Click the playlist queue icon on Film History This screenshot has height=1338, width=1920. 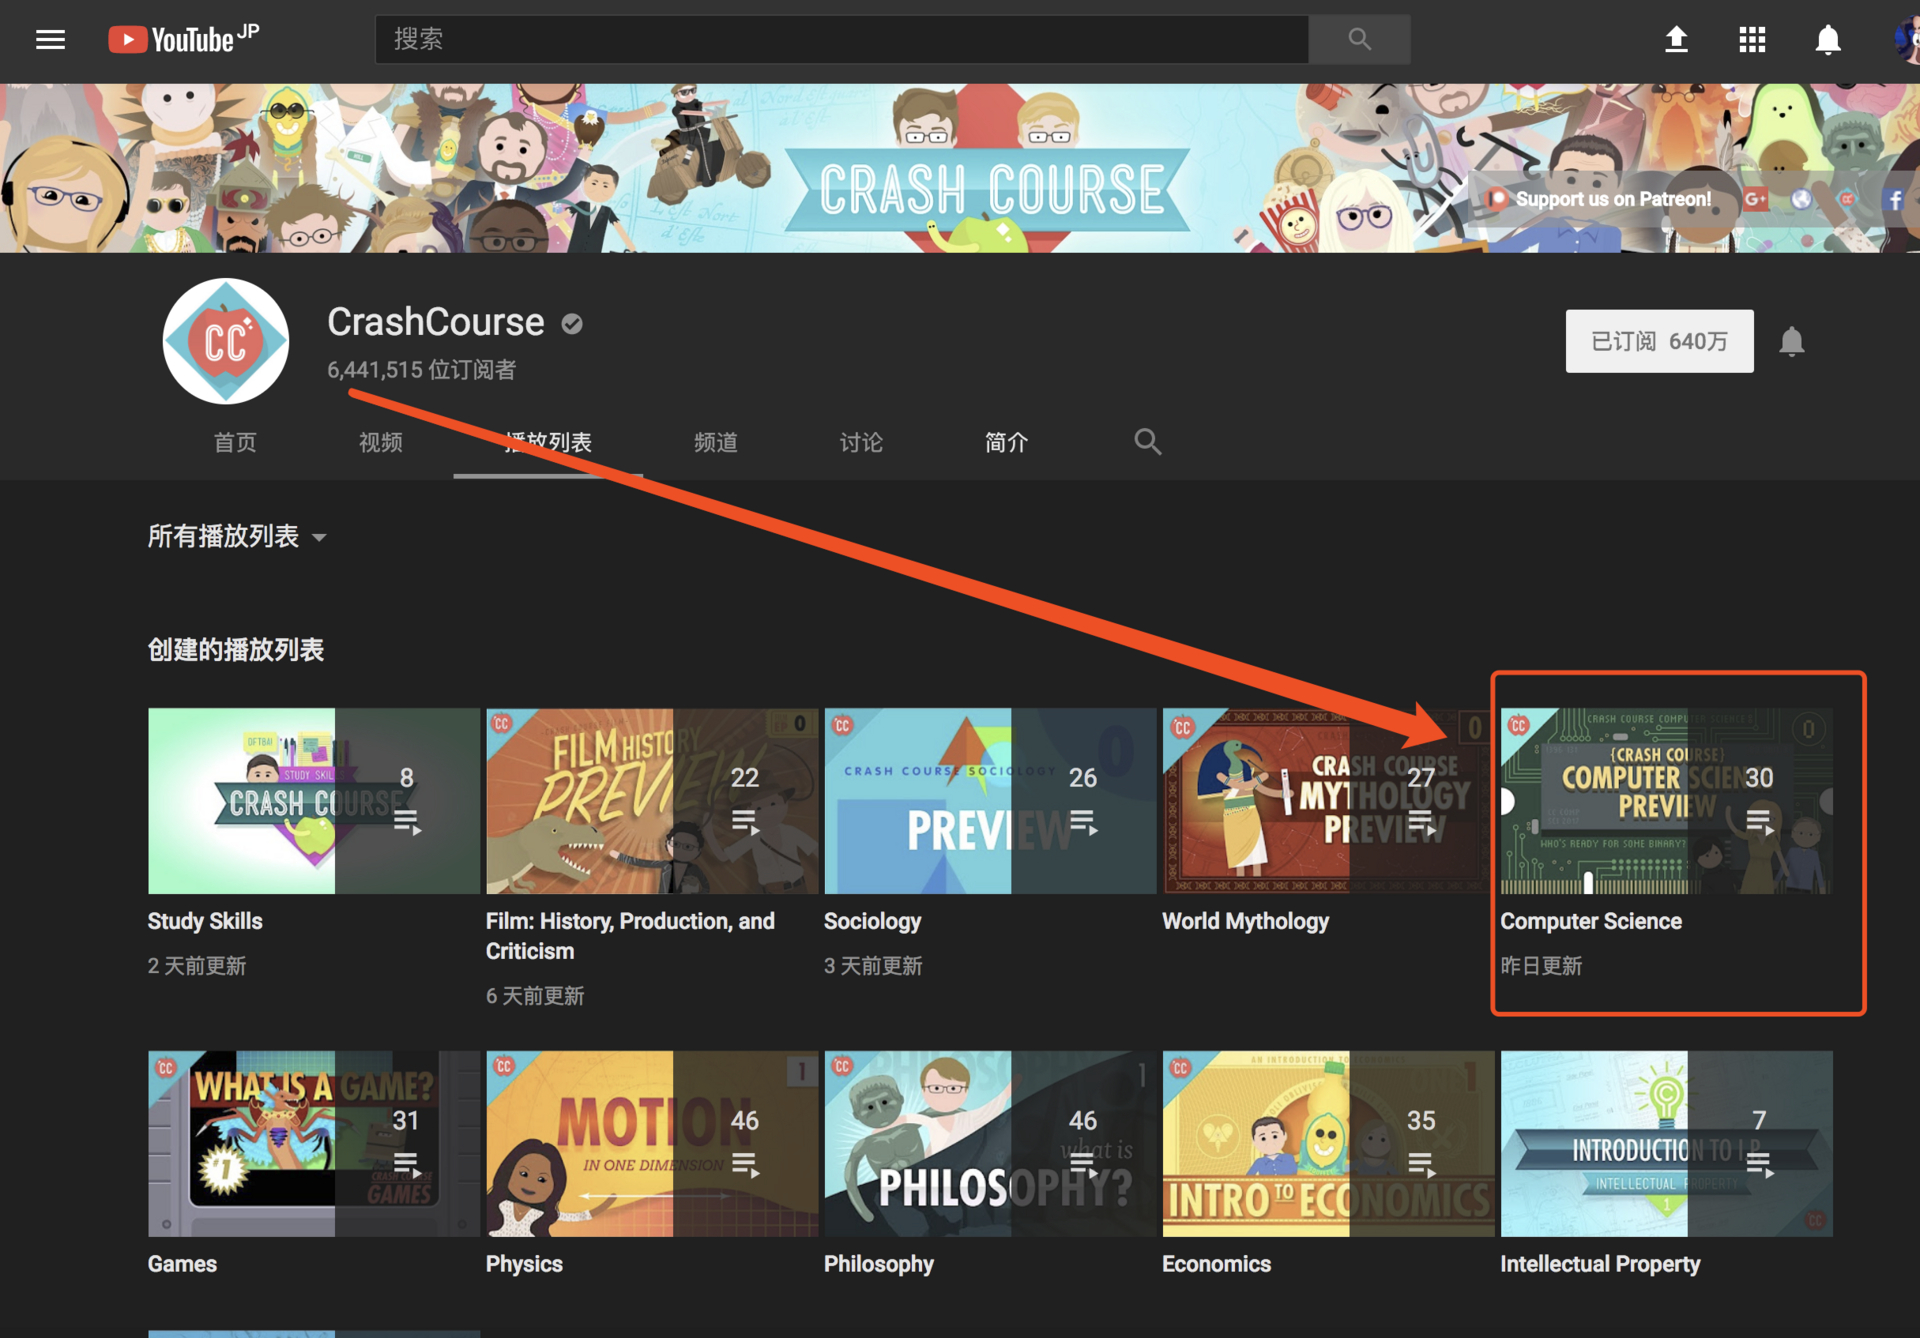pyautogui.click(x=745, y=822)
